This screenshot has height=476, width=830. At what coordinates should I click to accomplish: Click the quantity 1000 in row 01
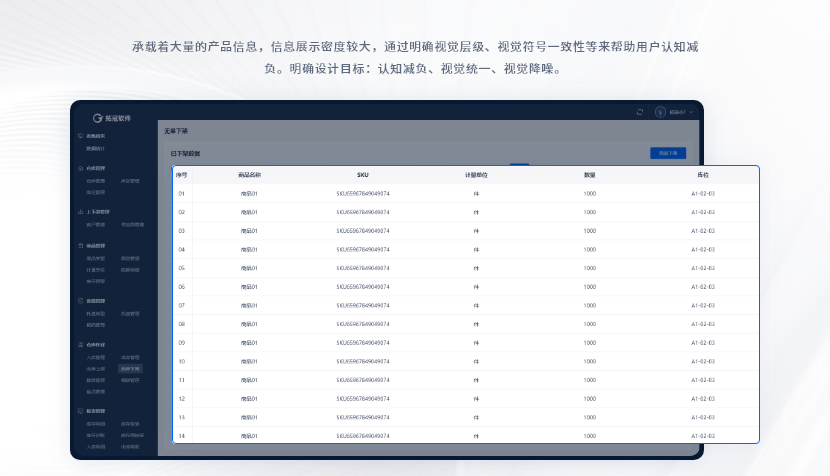[x=590, y=194]
